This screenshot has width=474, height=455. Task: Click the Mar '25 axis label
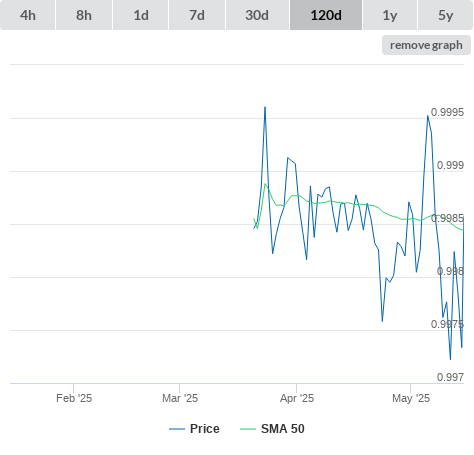pyautogui.click(x=180, y=398)
